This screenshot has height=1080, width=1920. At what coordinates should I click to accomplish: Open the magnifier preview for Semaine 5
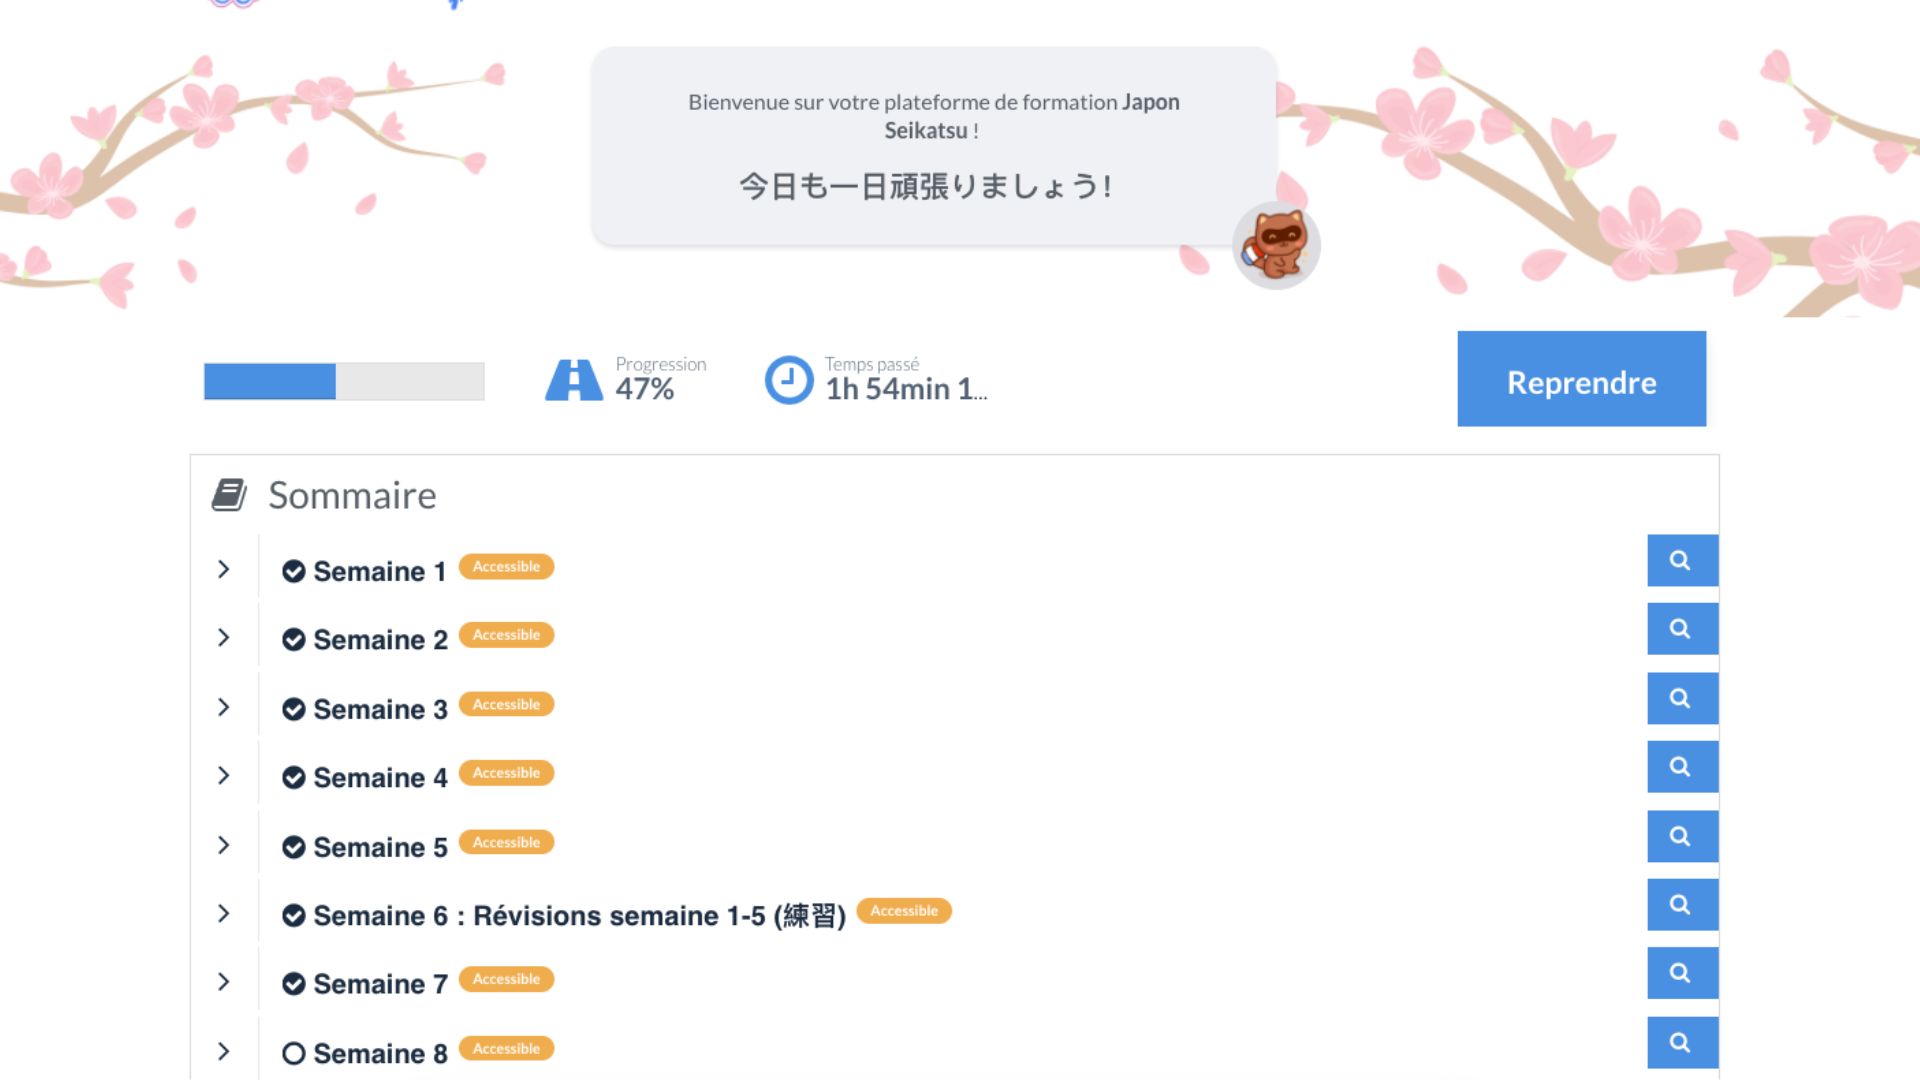pos(1682,836)
